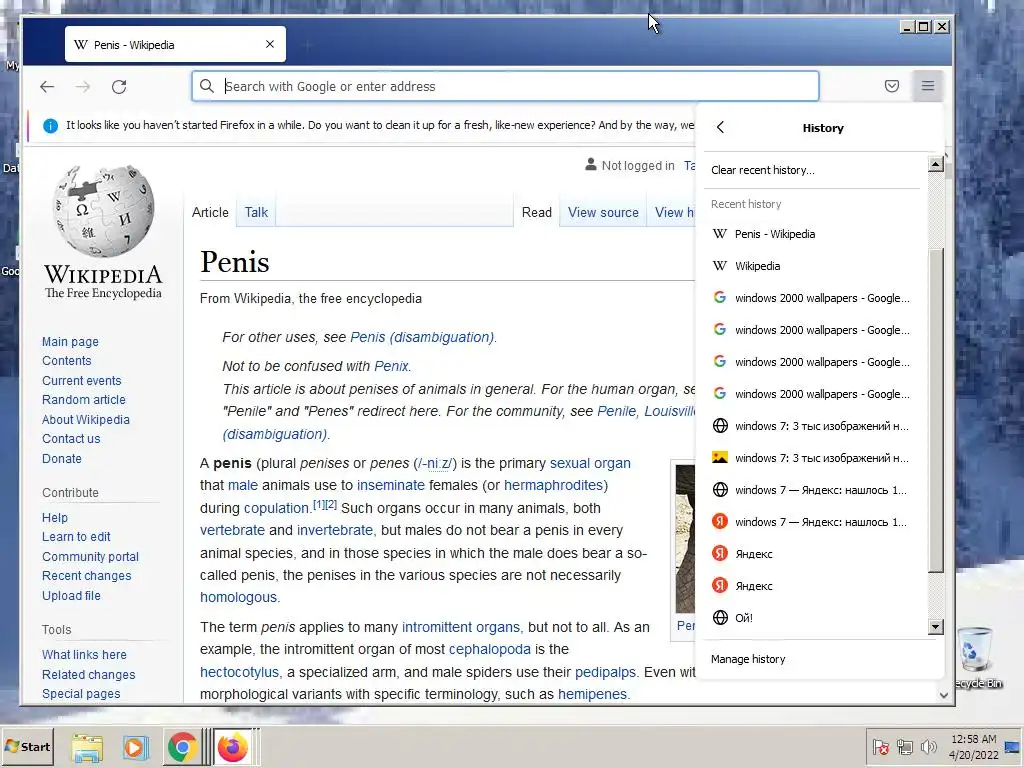Close the Penis - Wikipedia tab
Screen dimensions: 1024x768
[270, 44]
